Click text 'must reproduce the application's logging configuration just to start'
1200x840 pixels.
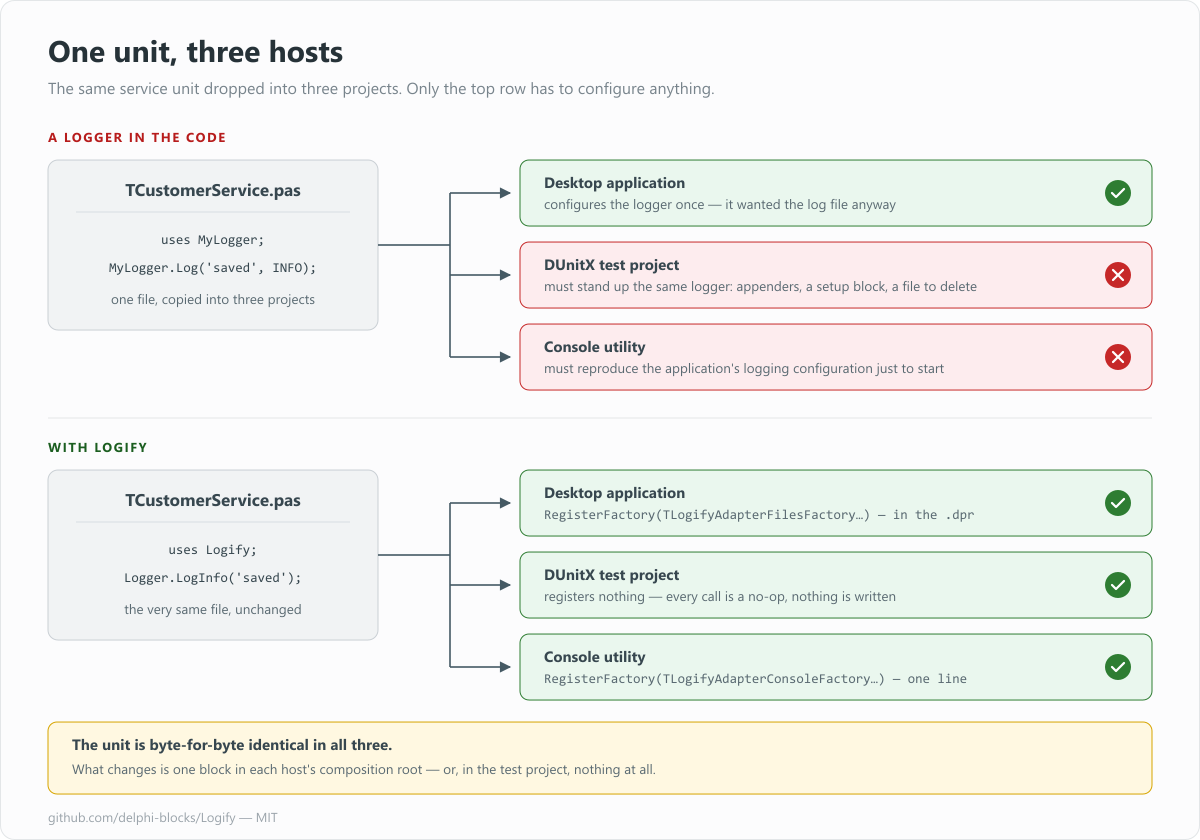pyautogui.click(x=744, y=369)
